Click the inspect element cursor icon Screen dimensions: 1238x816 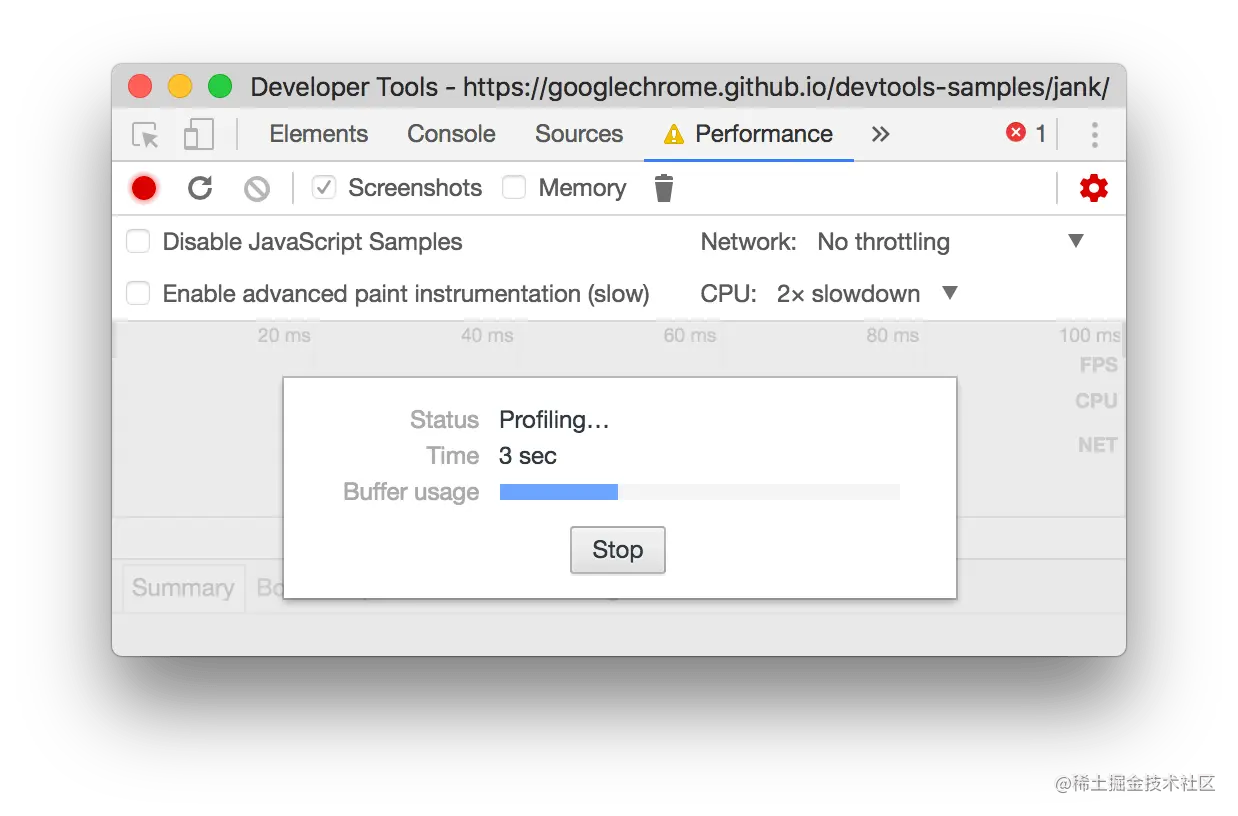click(146, 135)
